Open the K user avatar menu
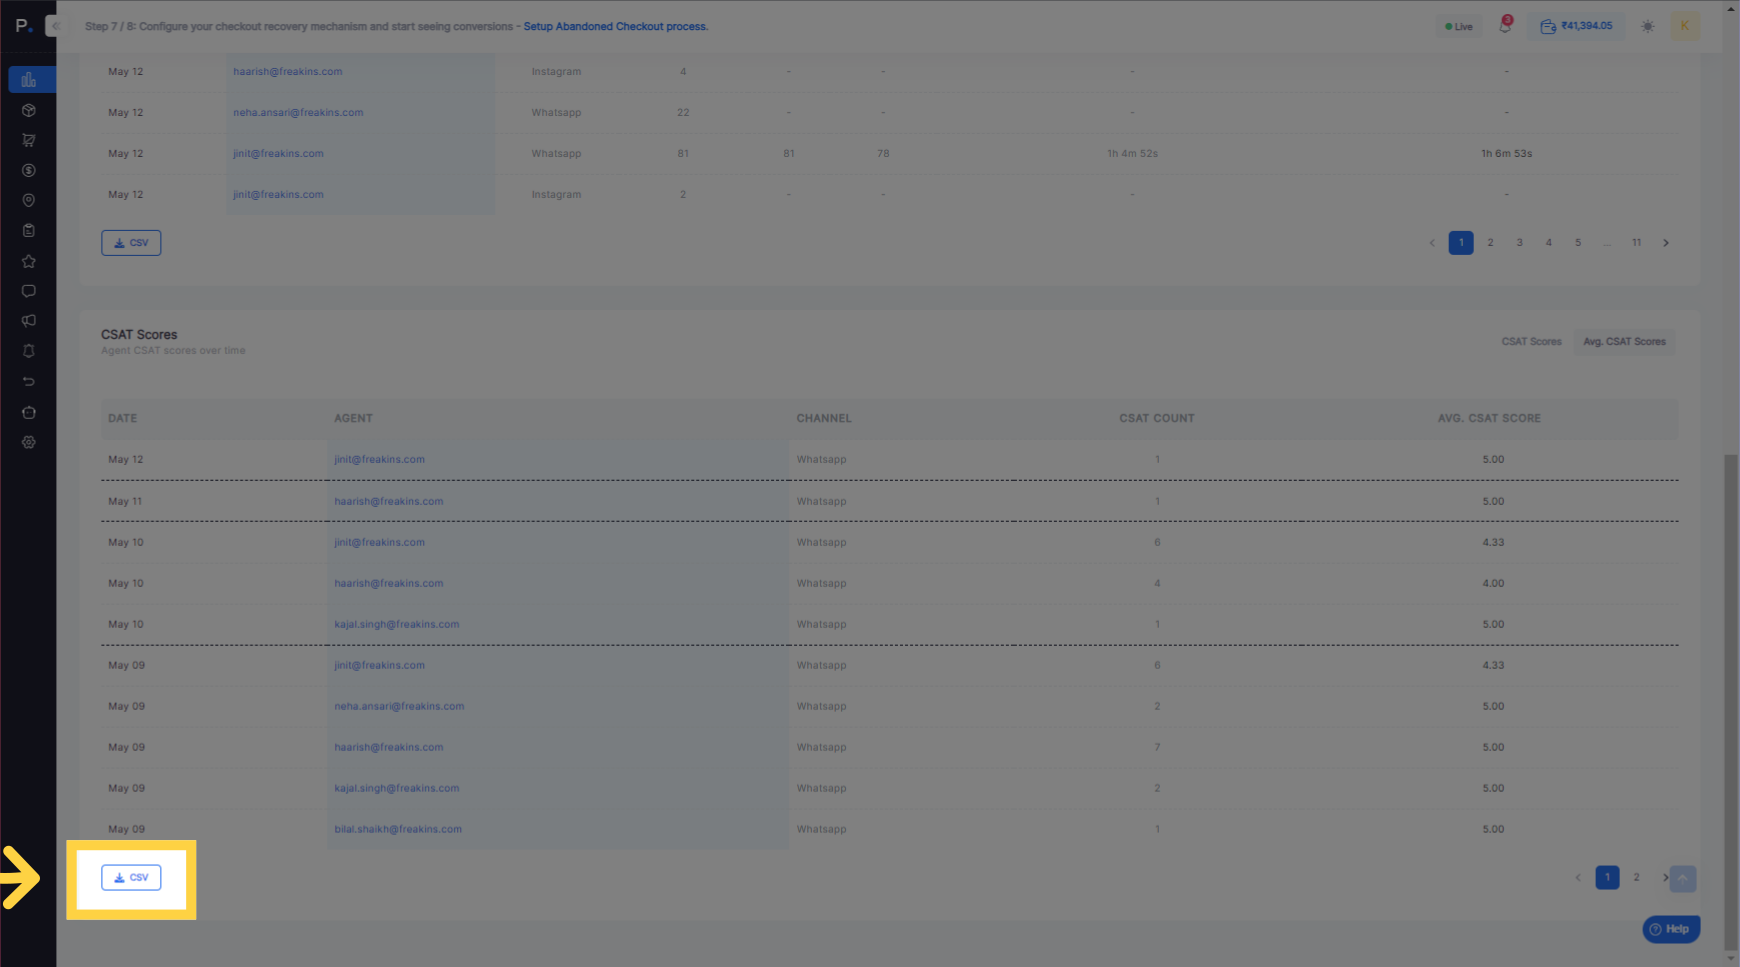Viewport: 1740px width, 967px height. (1684, 26)
